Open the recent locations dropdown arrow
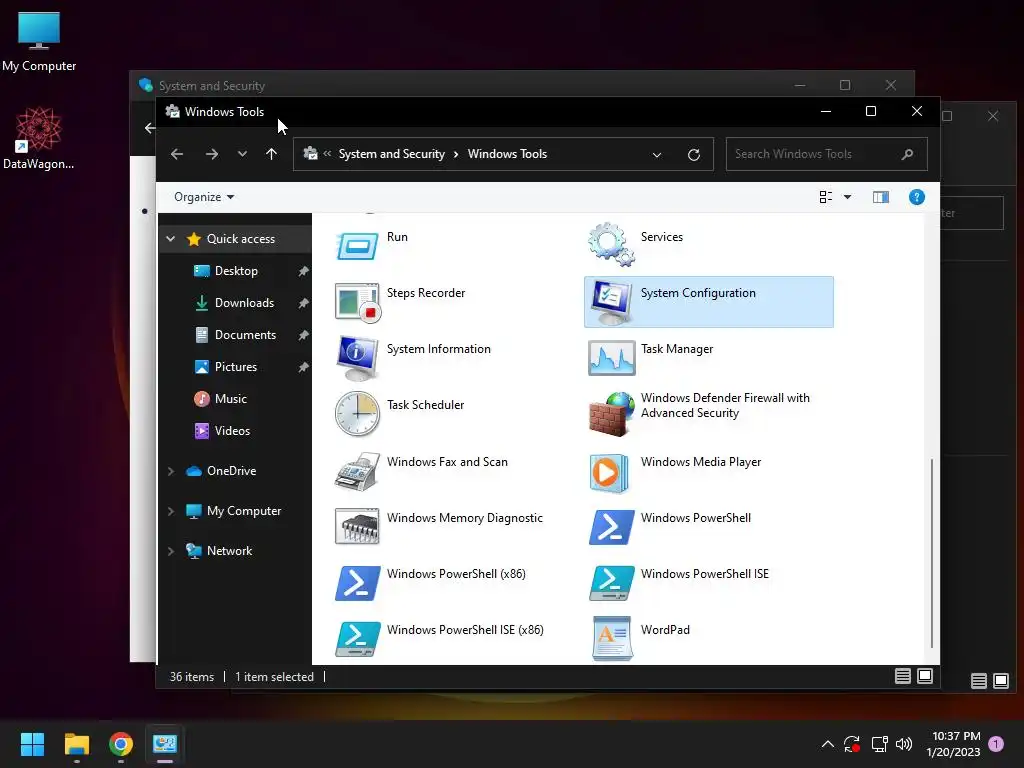Image resolution: width=1024 pixels, height=768 pixels. [242, 154]
